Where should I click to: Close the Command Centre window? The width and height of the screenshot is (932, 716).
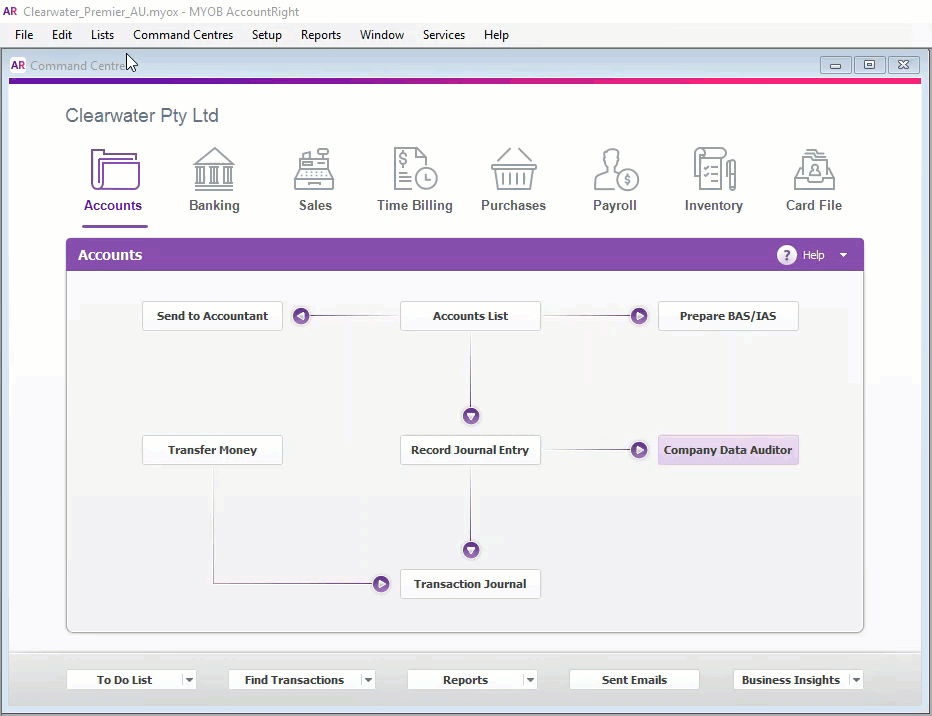903,65
